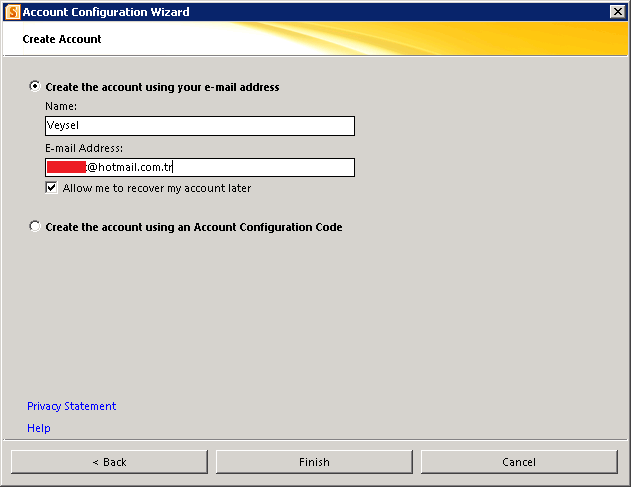Click the wizard app icon in title bar
Image resolution: width=631 pixels, height=487 pixels.
pos(13,12)
